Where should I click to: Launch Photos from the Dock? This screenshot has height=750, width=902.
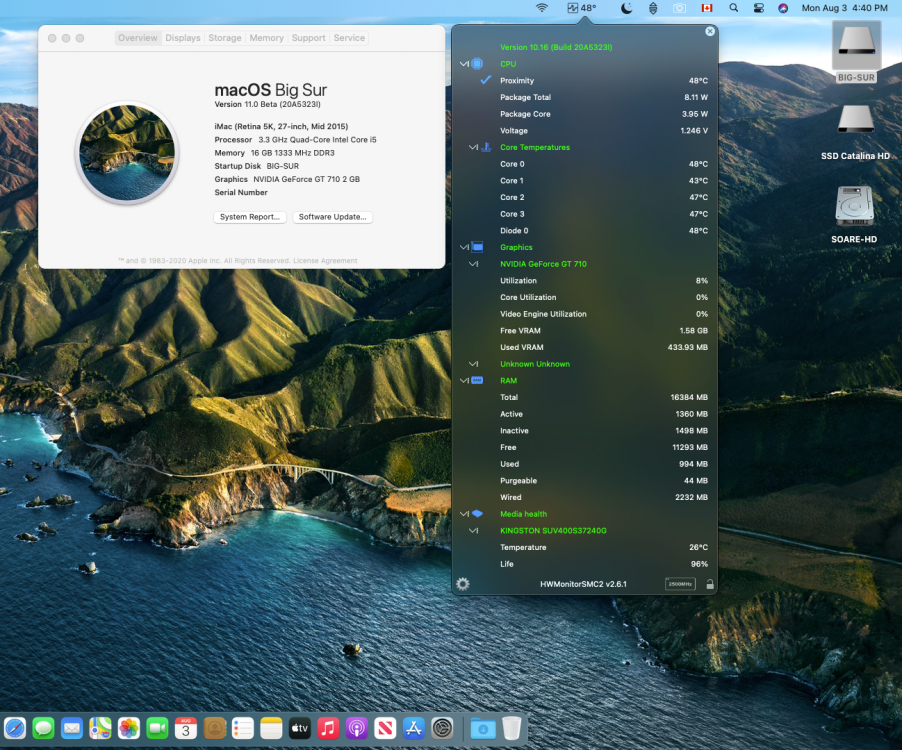point(129,728)
